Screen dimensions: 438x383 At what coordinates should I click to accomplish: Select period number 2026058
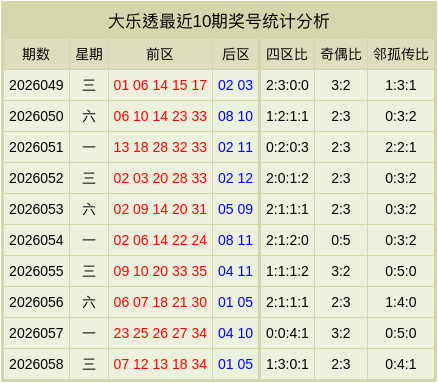[x=36, y=364]
